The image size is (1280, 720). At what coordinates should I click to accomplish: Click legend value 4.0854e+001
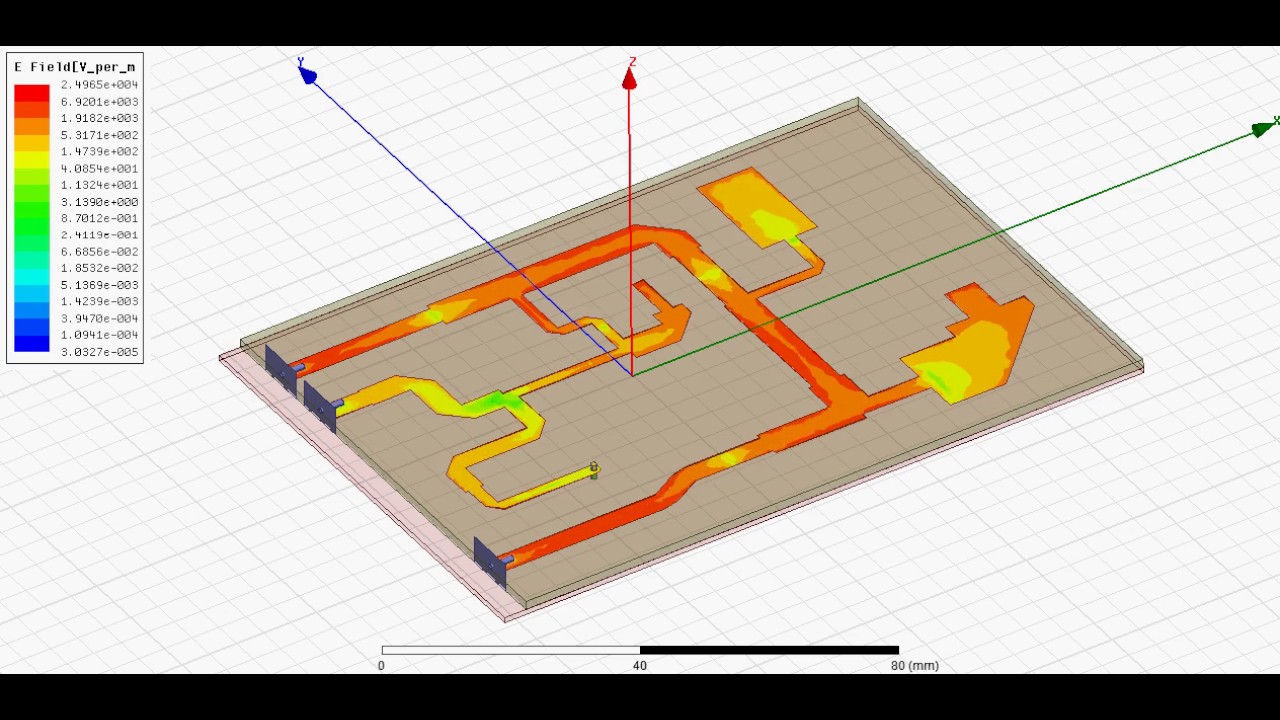[99, 168]
